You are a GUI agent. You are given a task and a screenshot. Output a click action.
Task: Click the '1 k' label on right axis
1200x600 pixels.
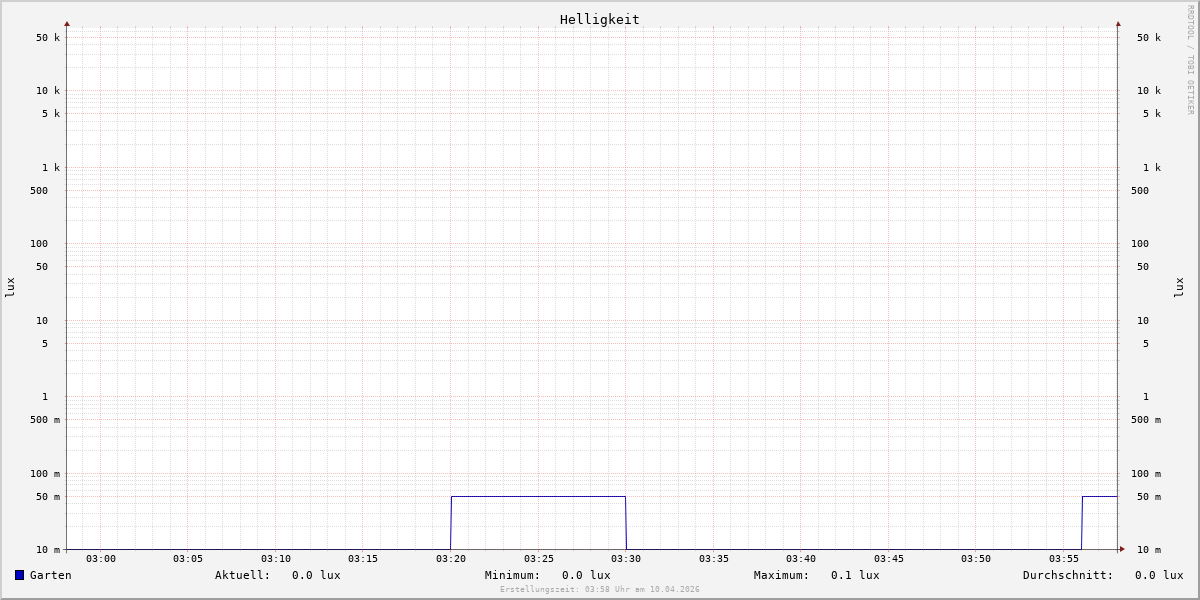click(1152, 168)
